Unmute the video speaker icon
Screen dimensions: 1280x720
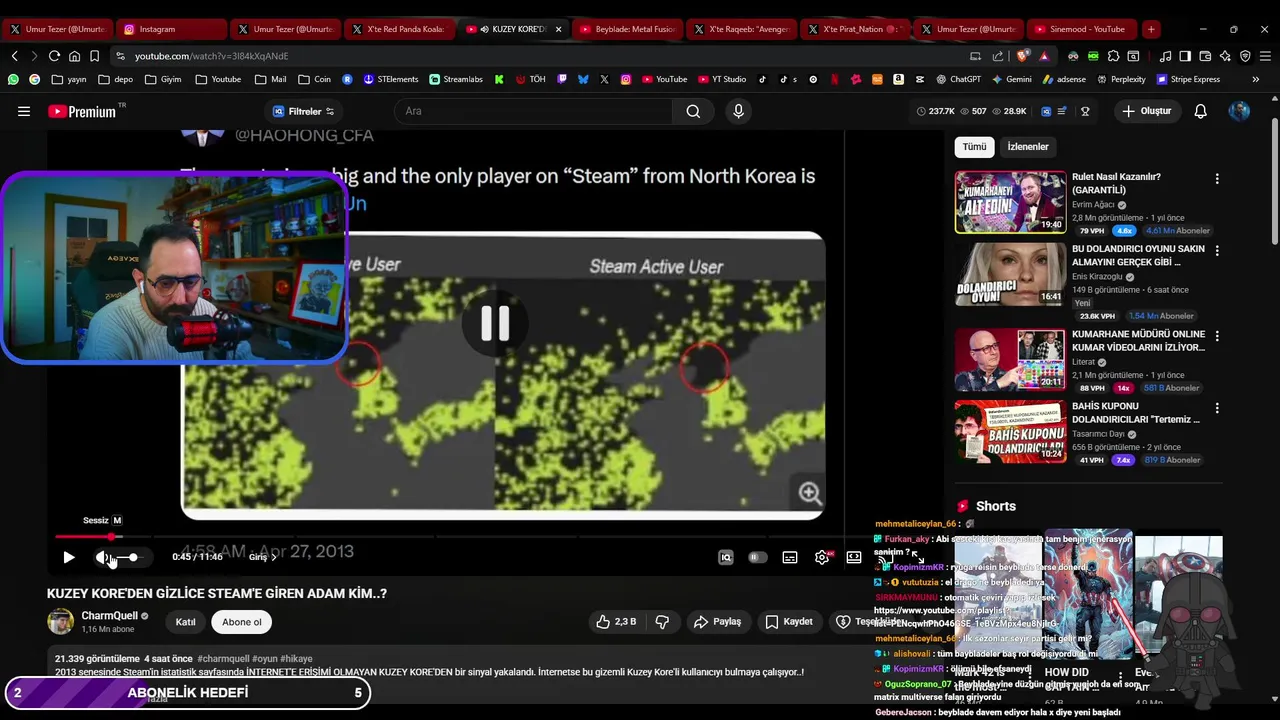click(103, 557)
